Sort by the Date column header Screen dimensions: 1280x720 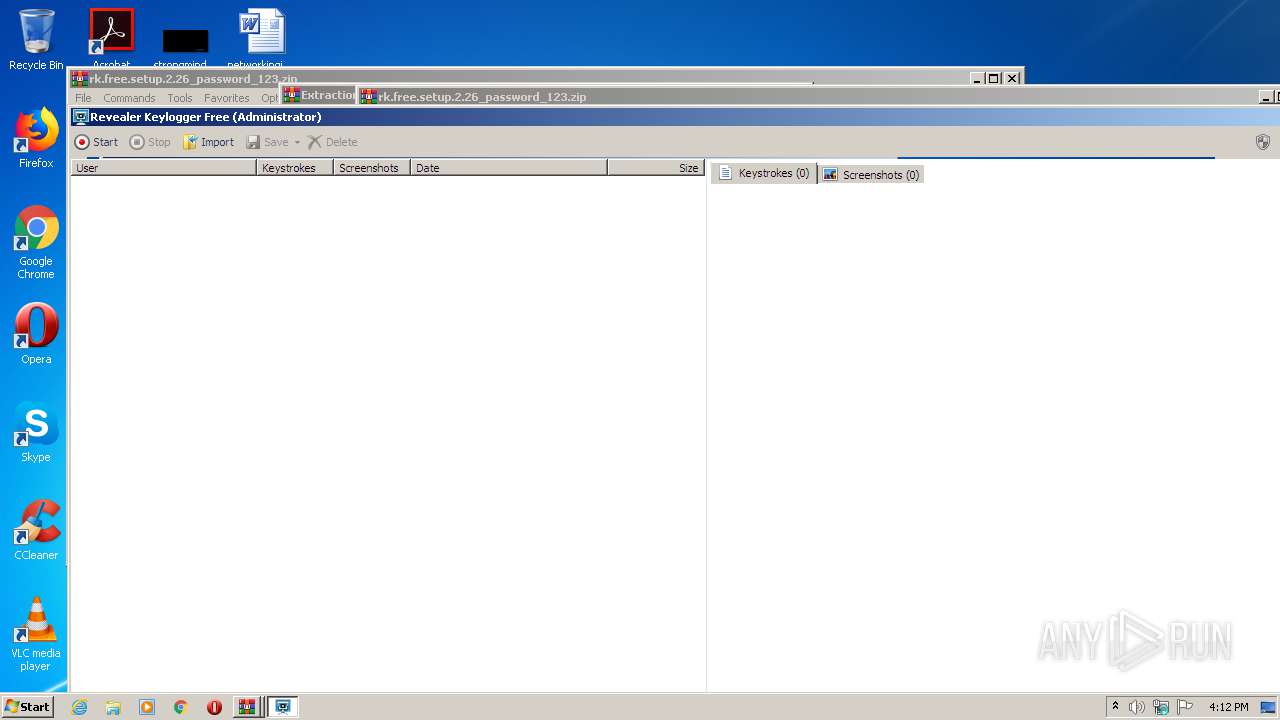tap(509, 168)
